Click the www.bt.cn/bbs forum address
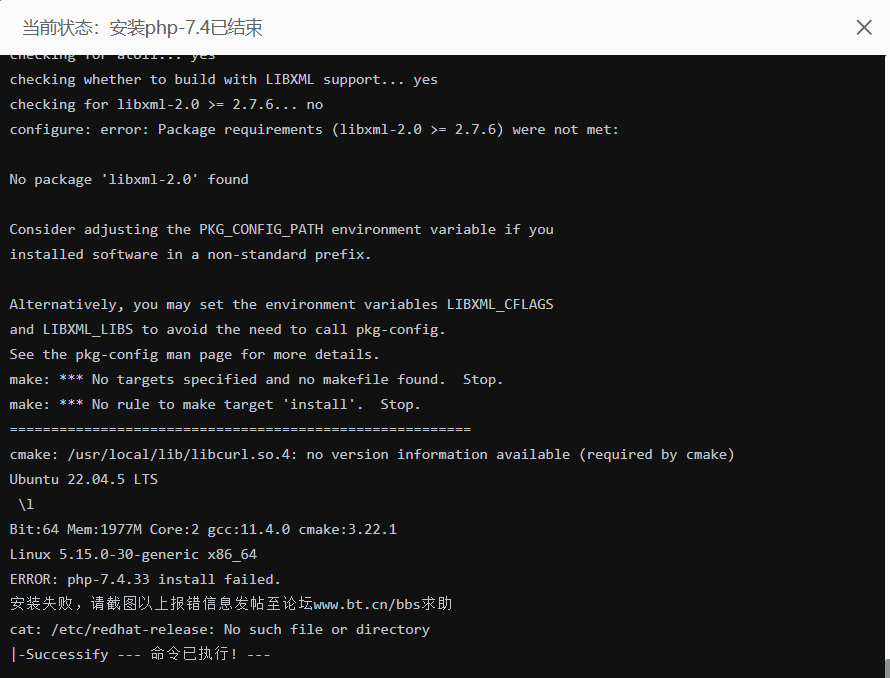This screenshot has height=678, width=890. (383, 604)
